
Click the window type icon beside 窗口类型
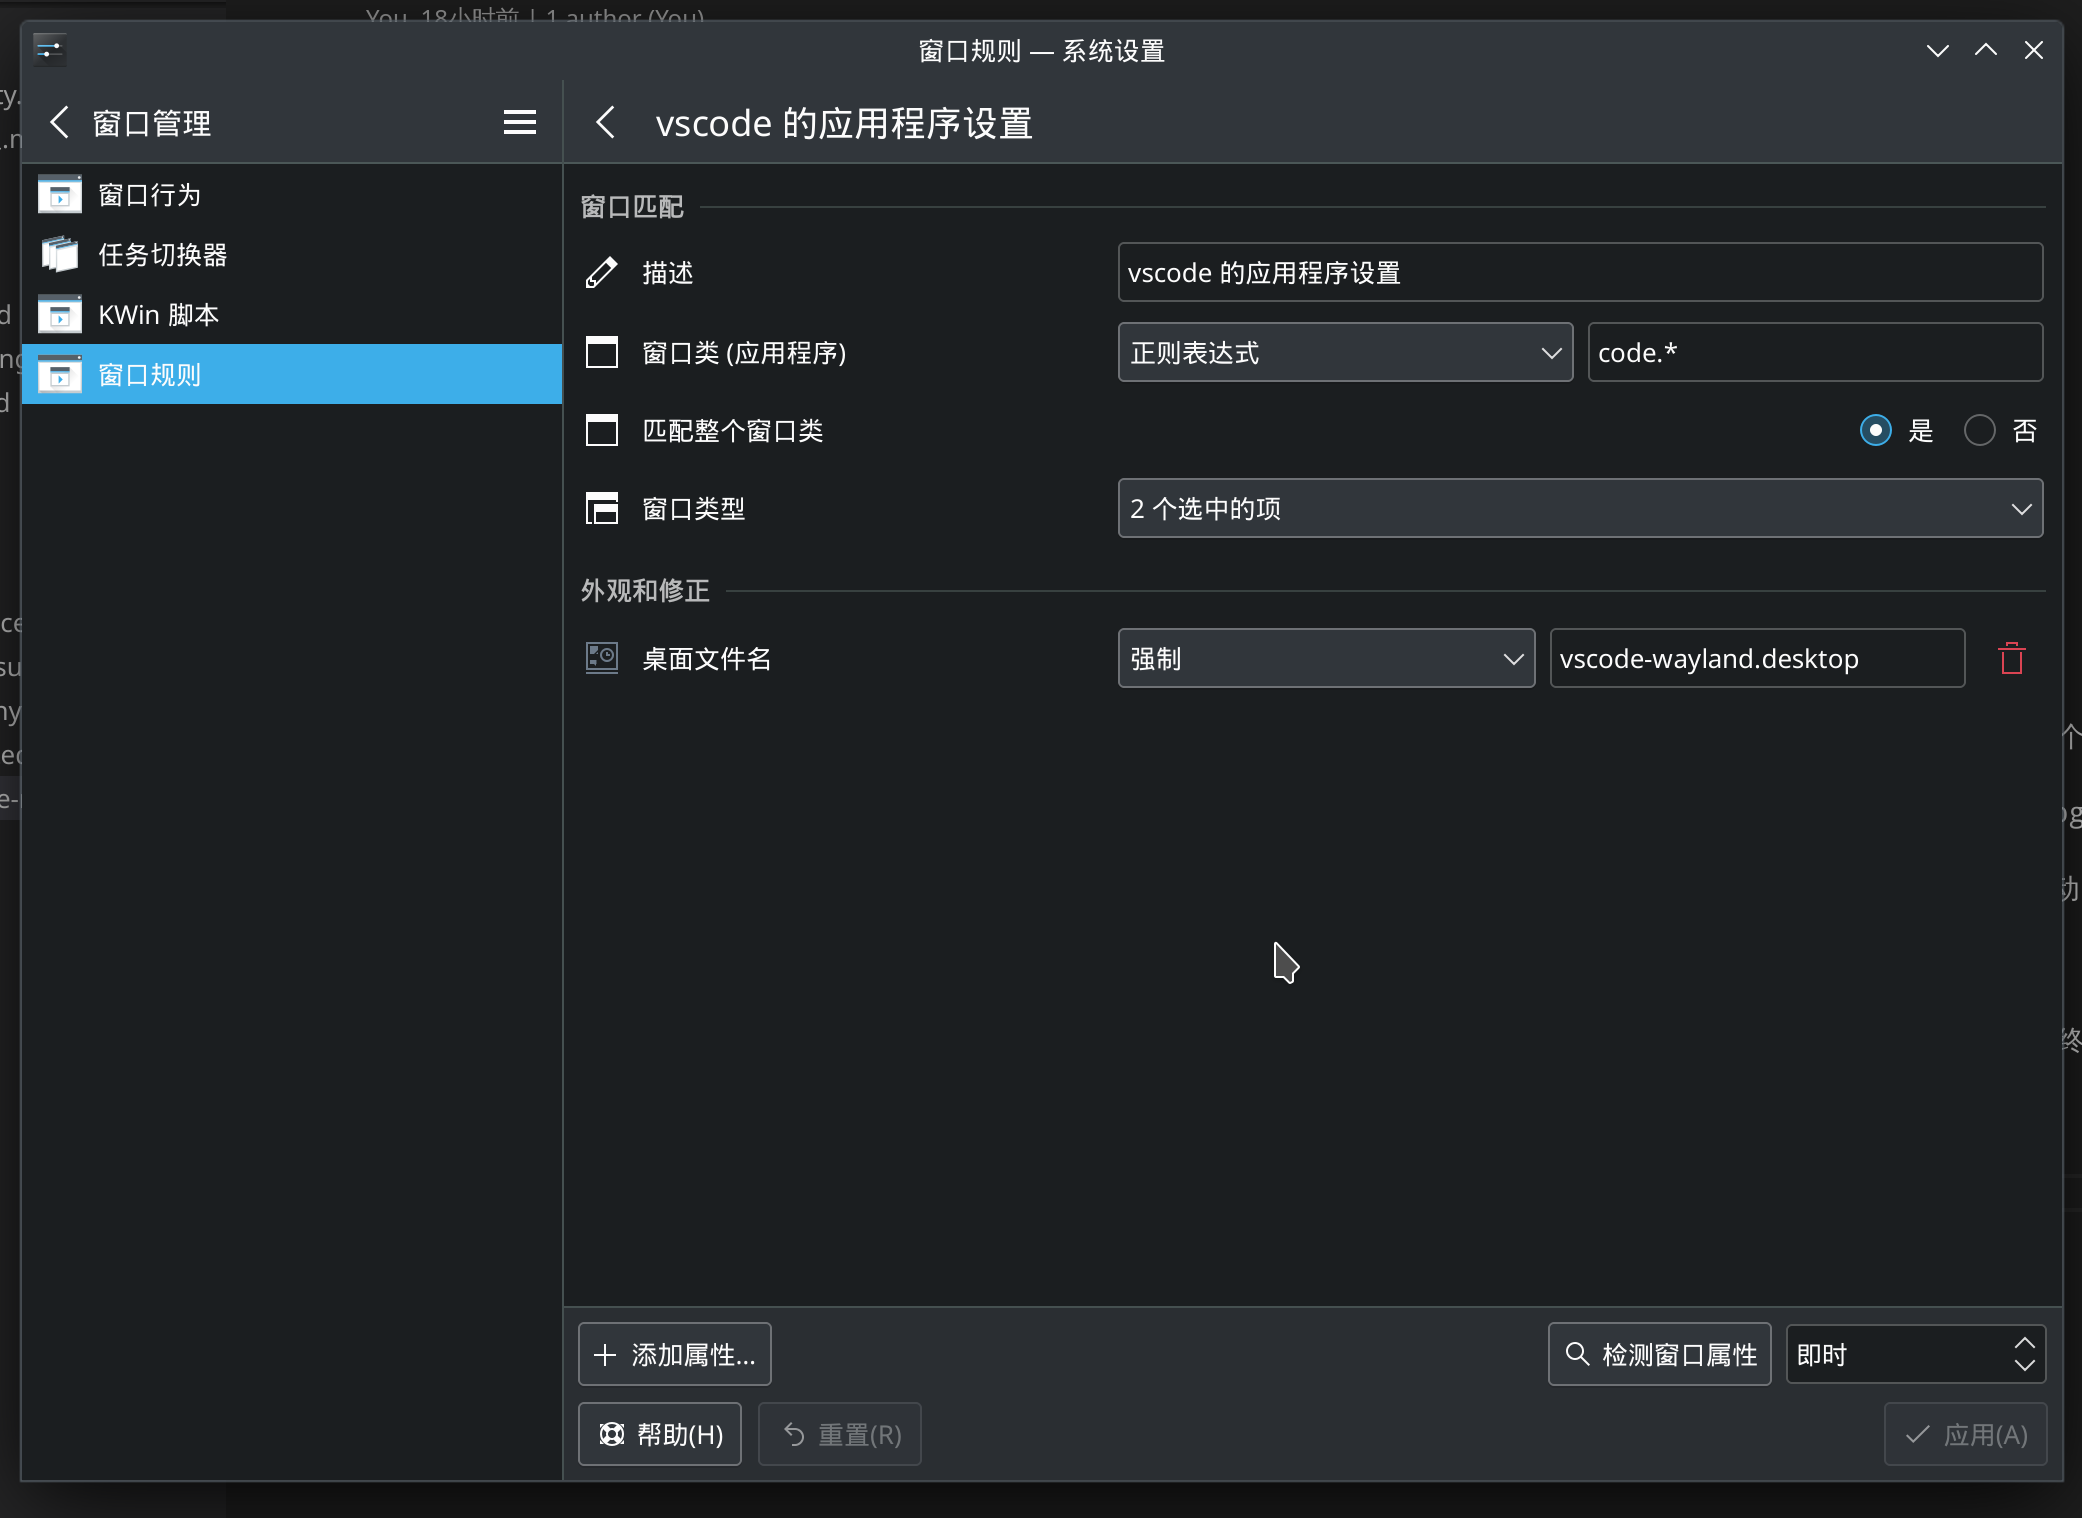pos(601,508)
